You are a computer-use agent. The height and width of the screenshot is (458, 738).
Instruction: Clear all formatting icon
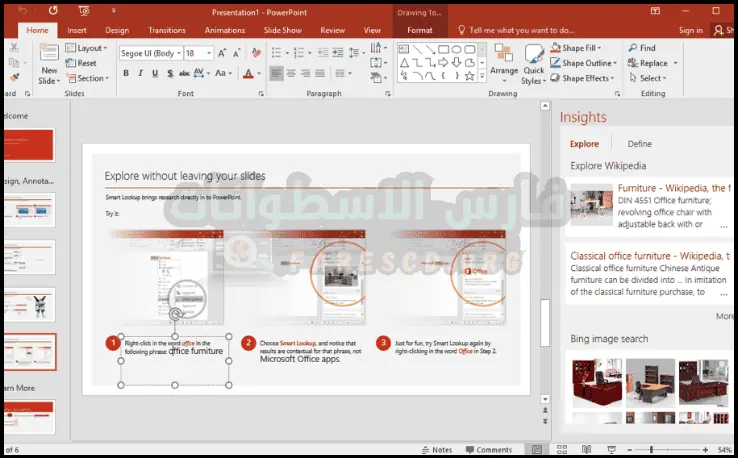pos(257,53)
